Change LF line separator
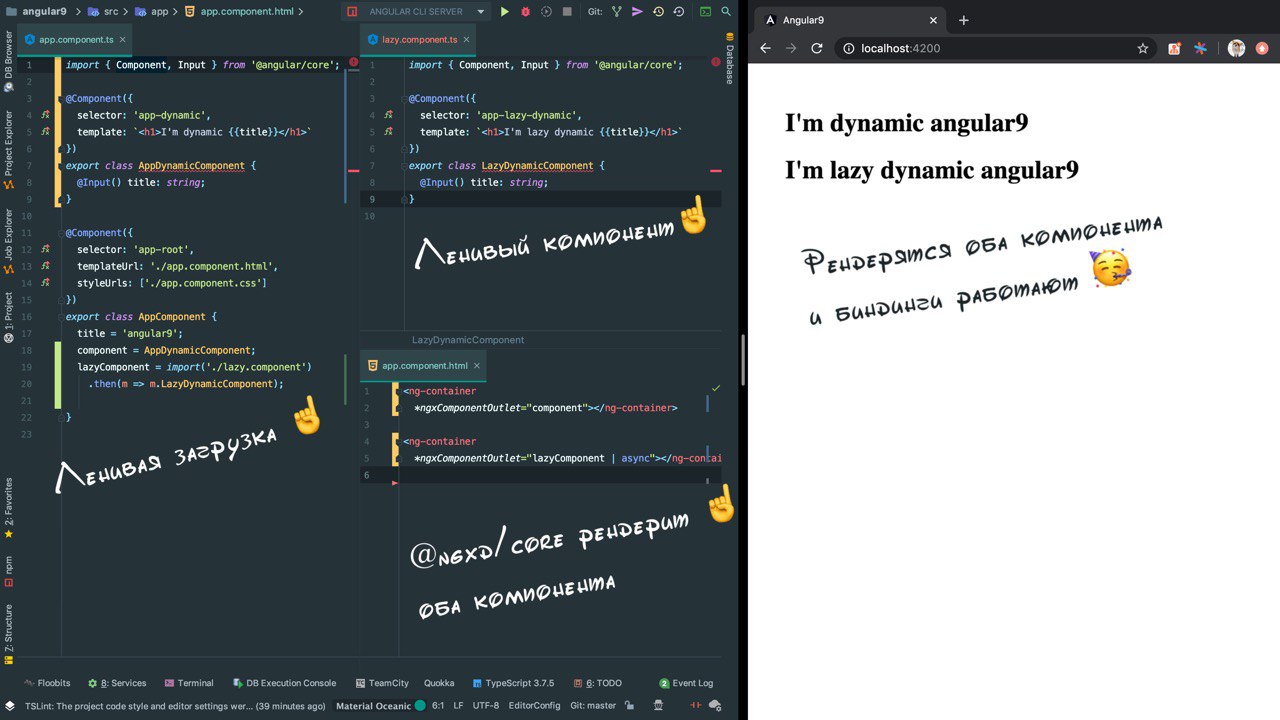The height and width of the screenshot is (720, 1280). pyautogui.click(x=458, y=706)
